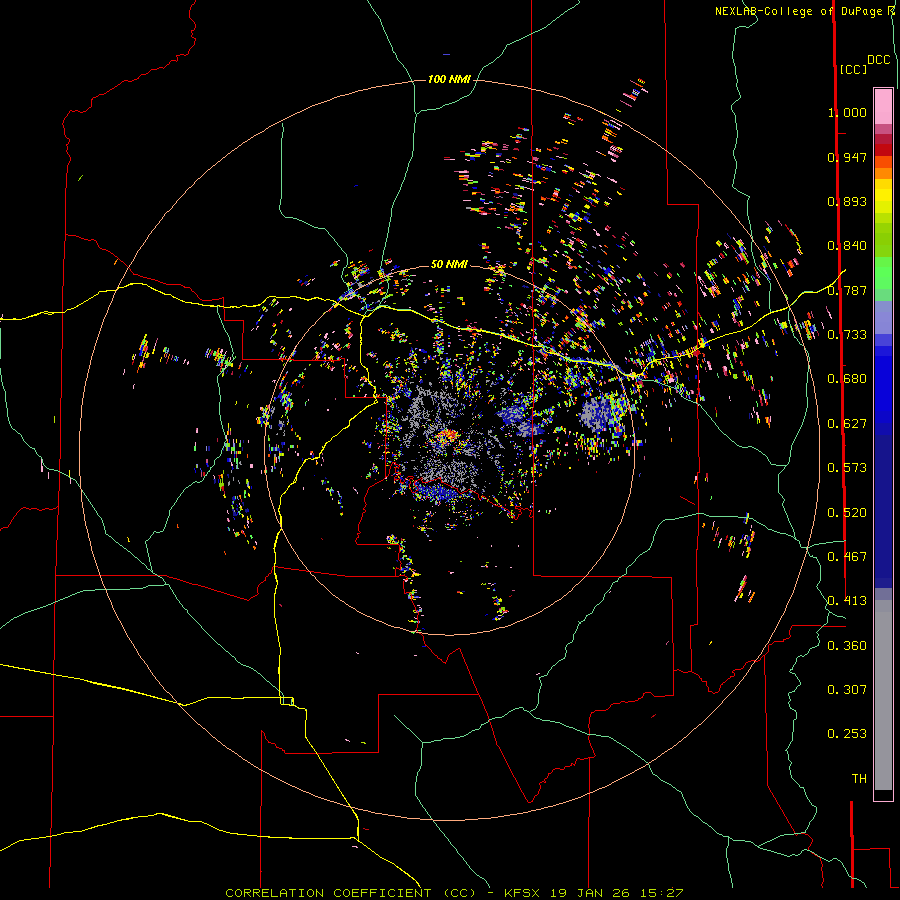
Task: Click the 0.413 scale value
Action: [x=847, y=601]
